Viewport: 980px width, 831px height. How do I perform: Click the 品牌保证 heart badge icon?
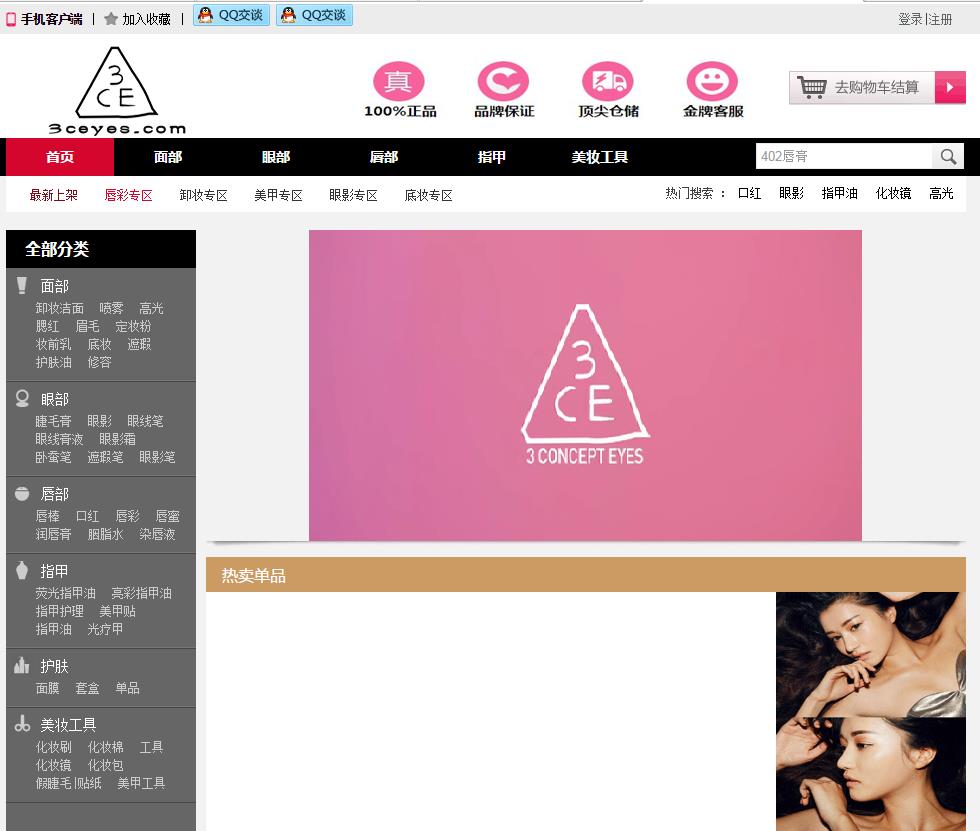click(x=503, y=81)
